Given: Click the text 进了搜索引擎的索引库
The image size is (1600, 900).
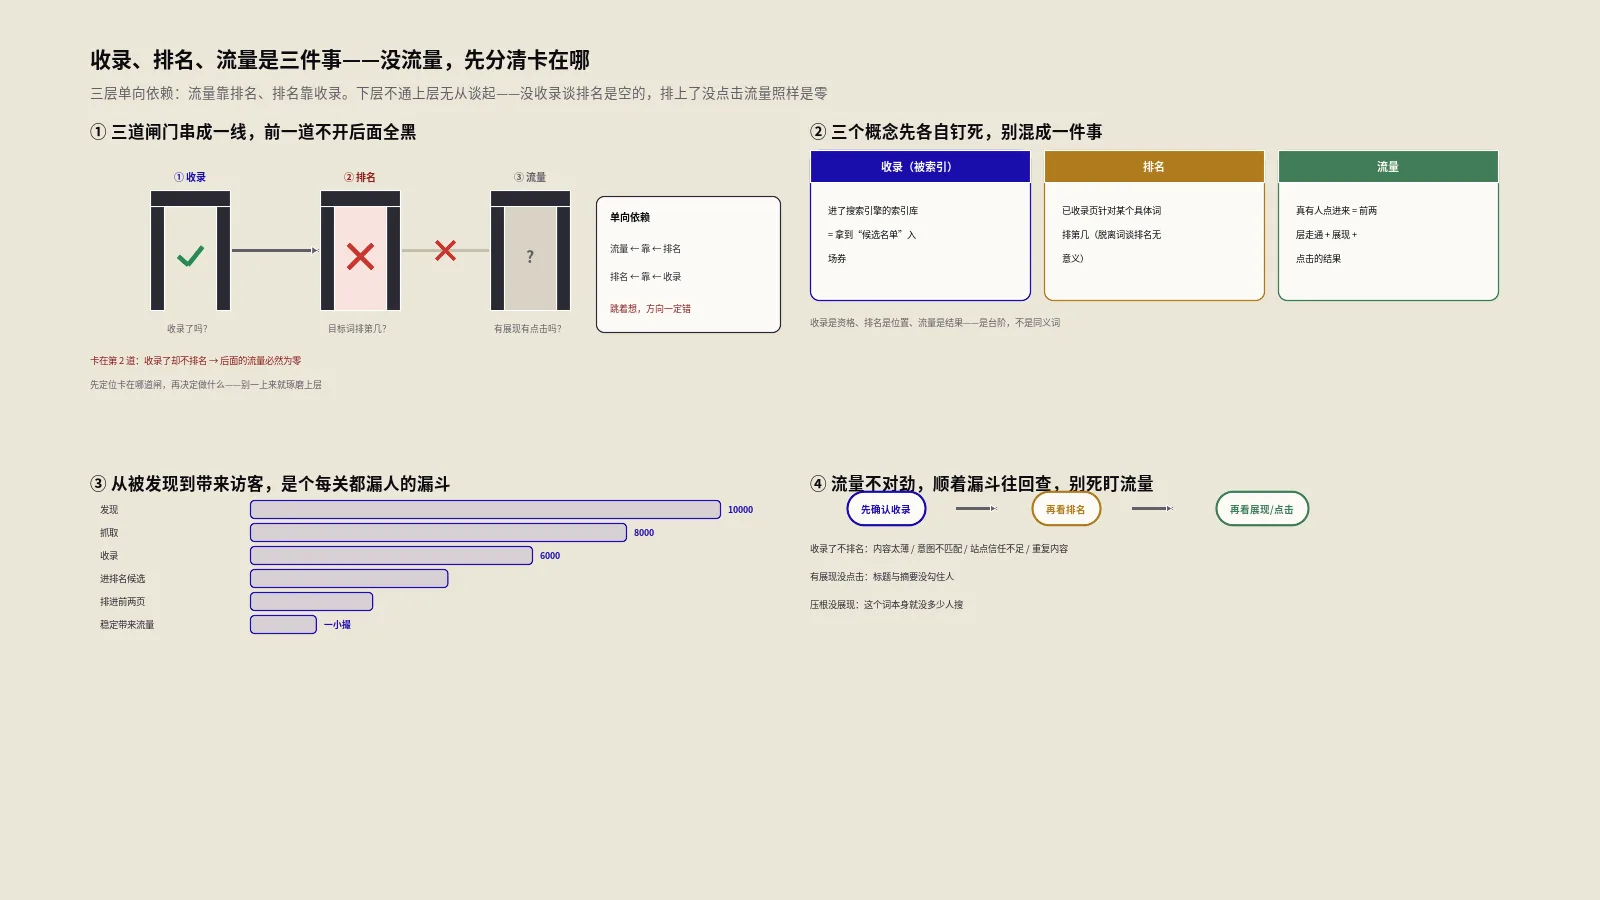Looking at the screenshot, I should tap(873, 211).
